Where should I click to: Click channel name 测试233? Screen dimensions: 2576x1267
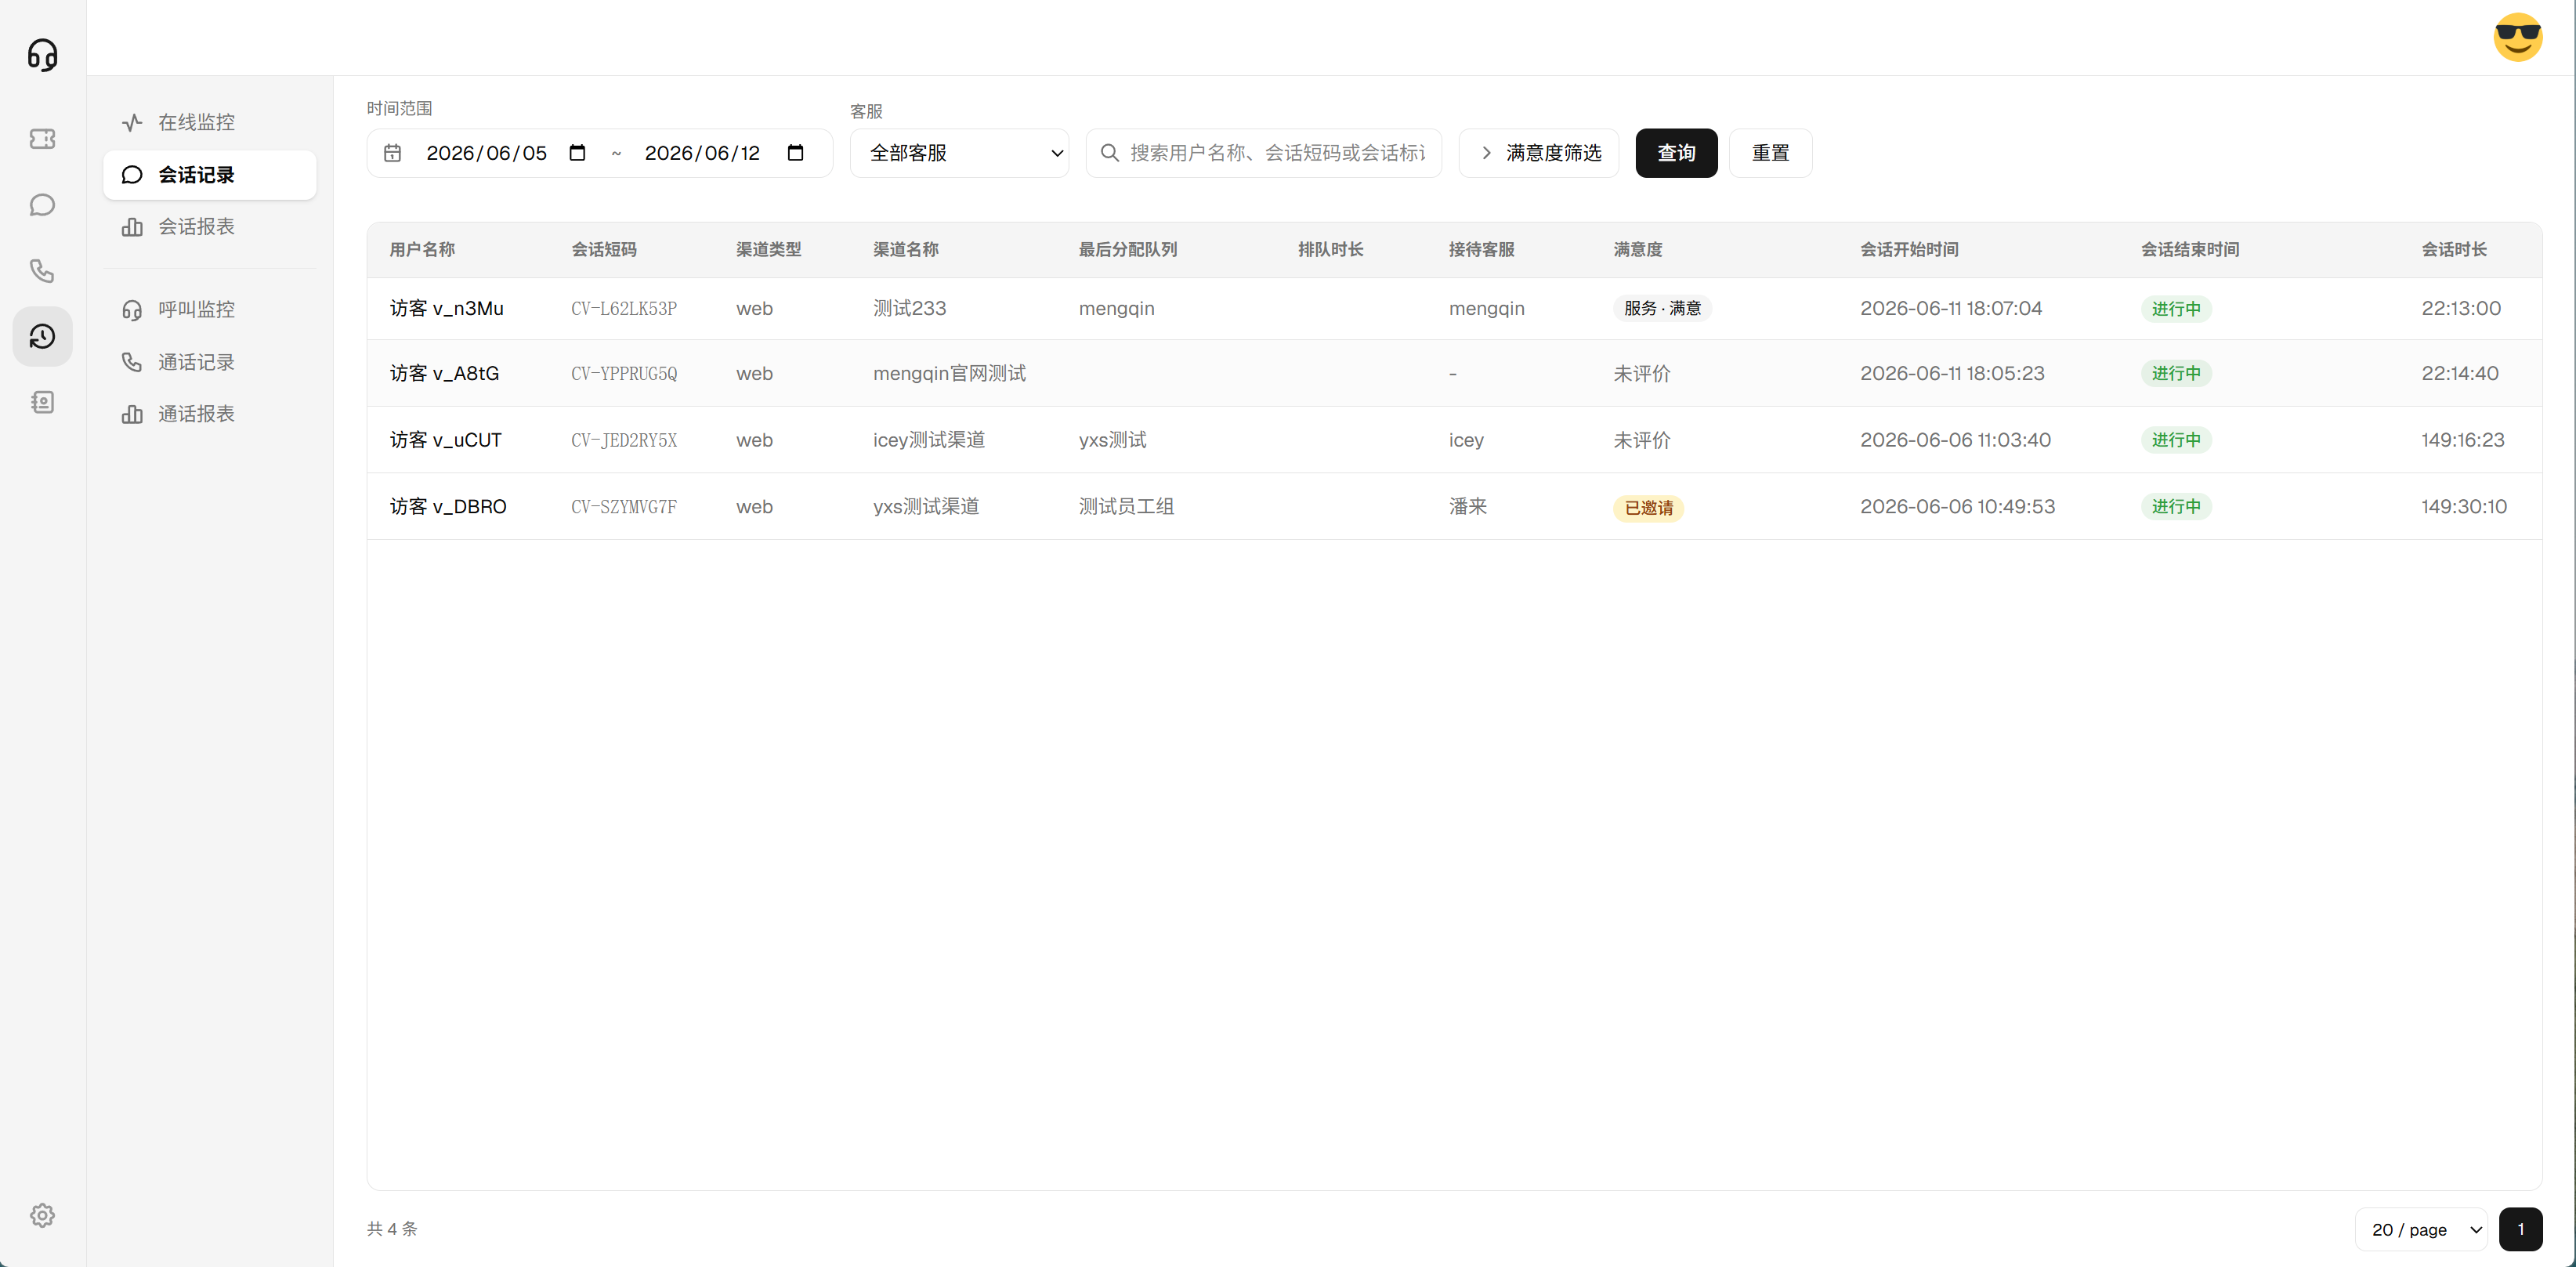click(x=909, y=308)
